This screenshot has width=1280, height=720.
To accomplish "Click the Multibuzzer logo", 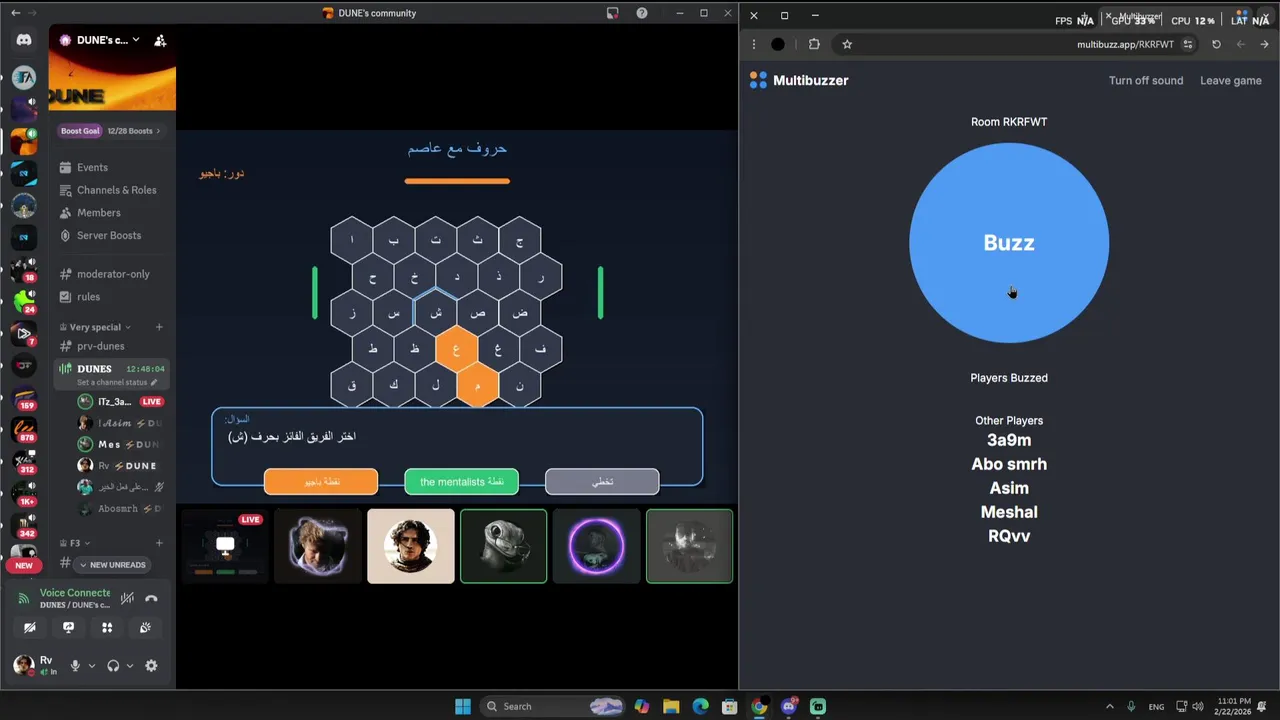I will [x=799, y=81].
